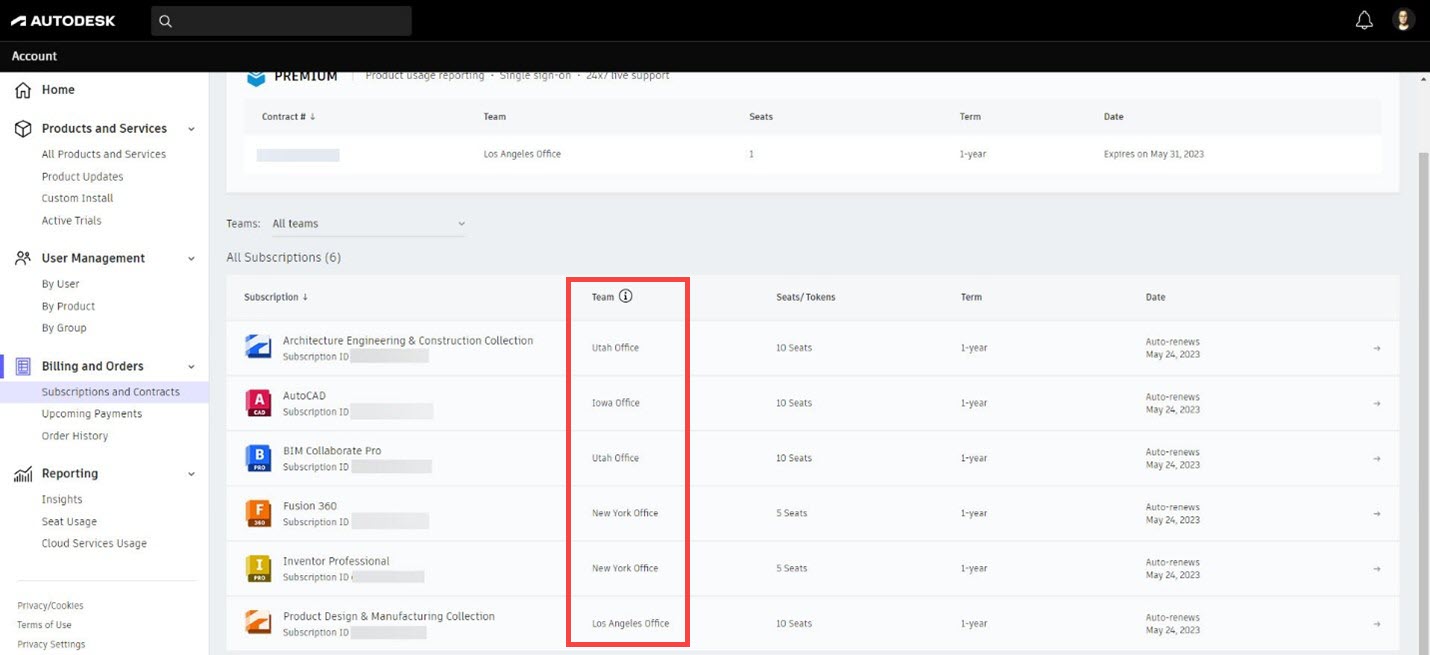Viewport: 1430px width, 655px height.
Task: Open Seat Usage report
Action: pos(69,522)
